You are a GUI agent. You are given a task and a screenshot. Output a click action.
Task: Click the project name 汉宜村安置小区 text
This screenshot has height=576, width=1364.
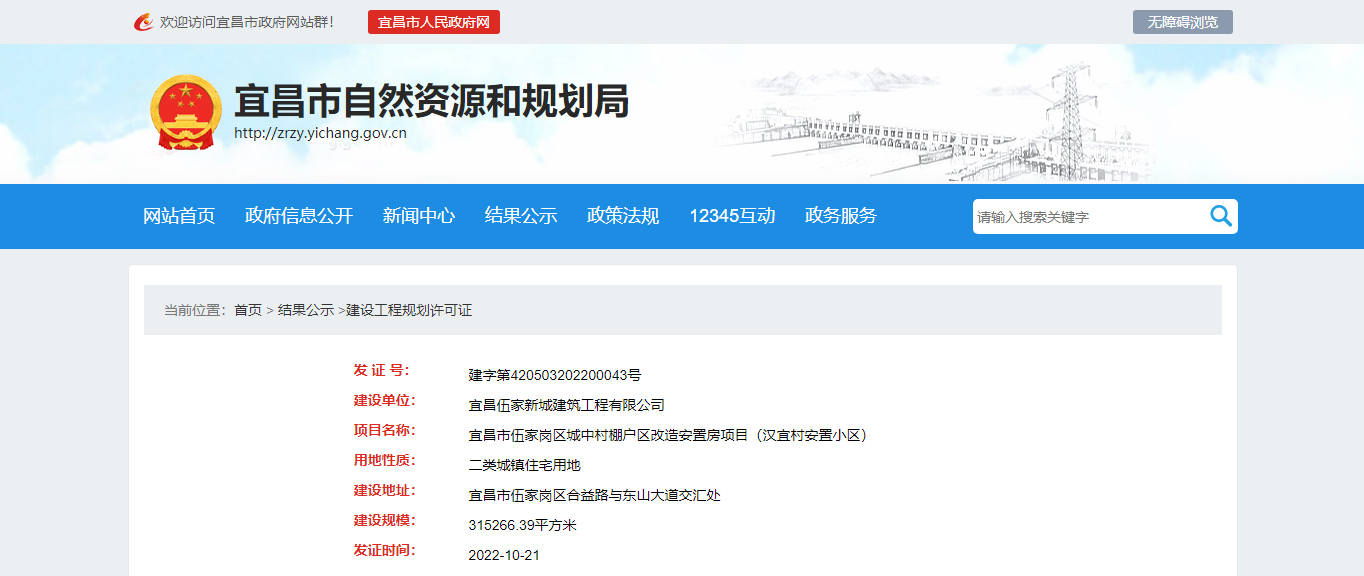point(811,435)
